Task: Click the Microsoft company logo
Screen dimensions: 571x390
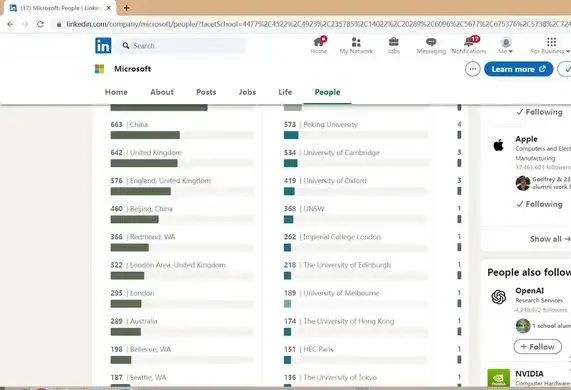Action: pyautogui.click(x=99, y=69)
